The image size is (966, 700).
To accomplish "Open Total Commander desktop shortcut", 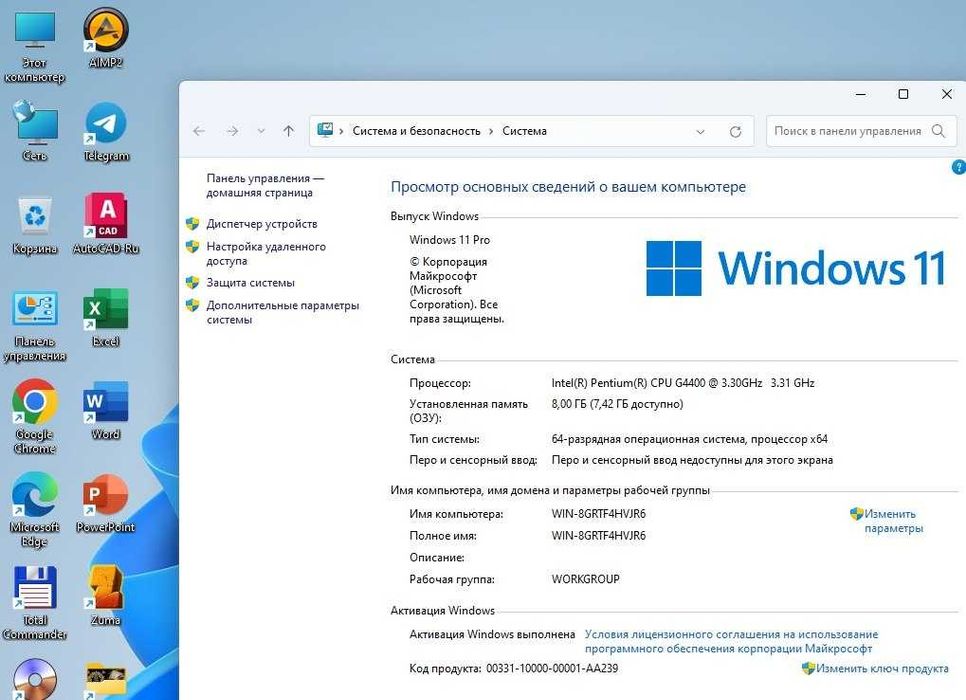I will click(34, 603).
